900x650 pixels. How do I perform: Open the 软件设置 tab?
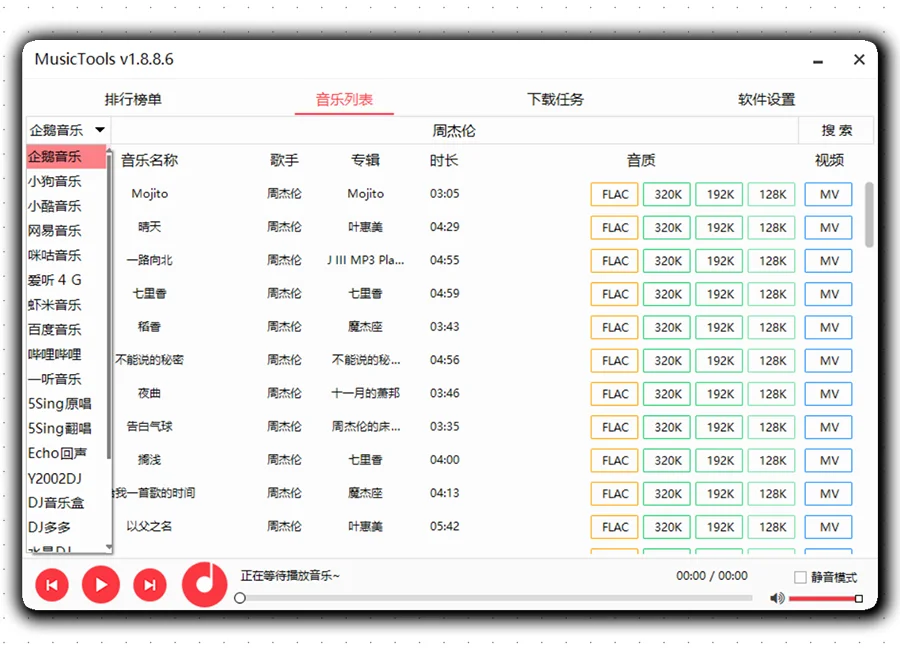pyautogui.click(x=765, y=99)
